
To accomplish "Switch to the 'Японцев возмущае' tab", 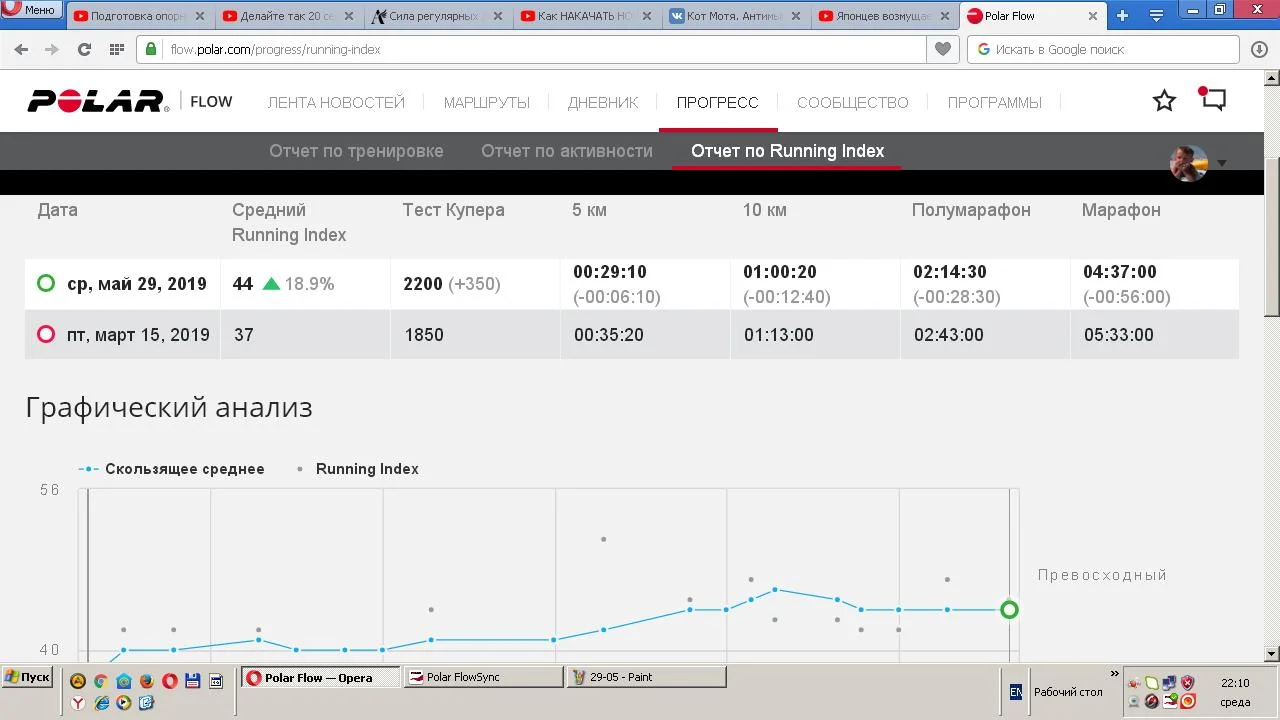I will (884, 16).
